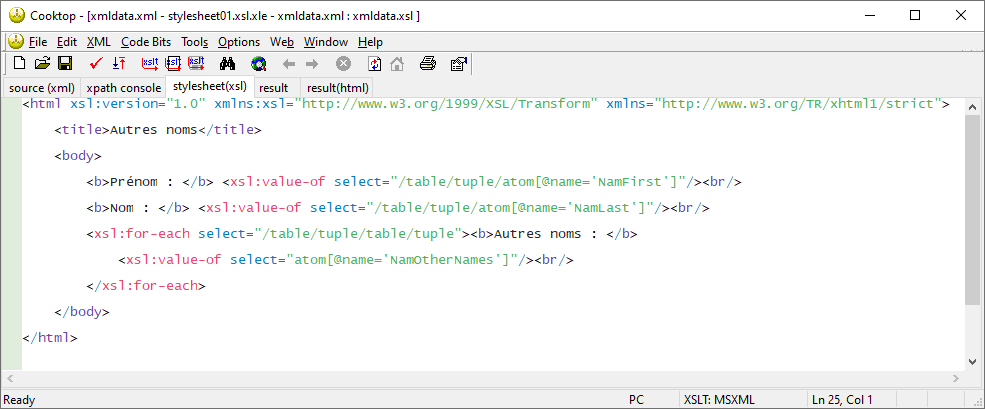Image resolution: width=985 pixels, height=409 pixels.
Task: Open the Web menu
Action: tap(282, 42)
